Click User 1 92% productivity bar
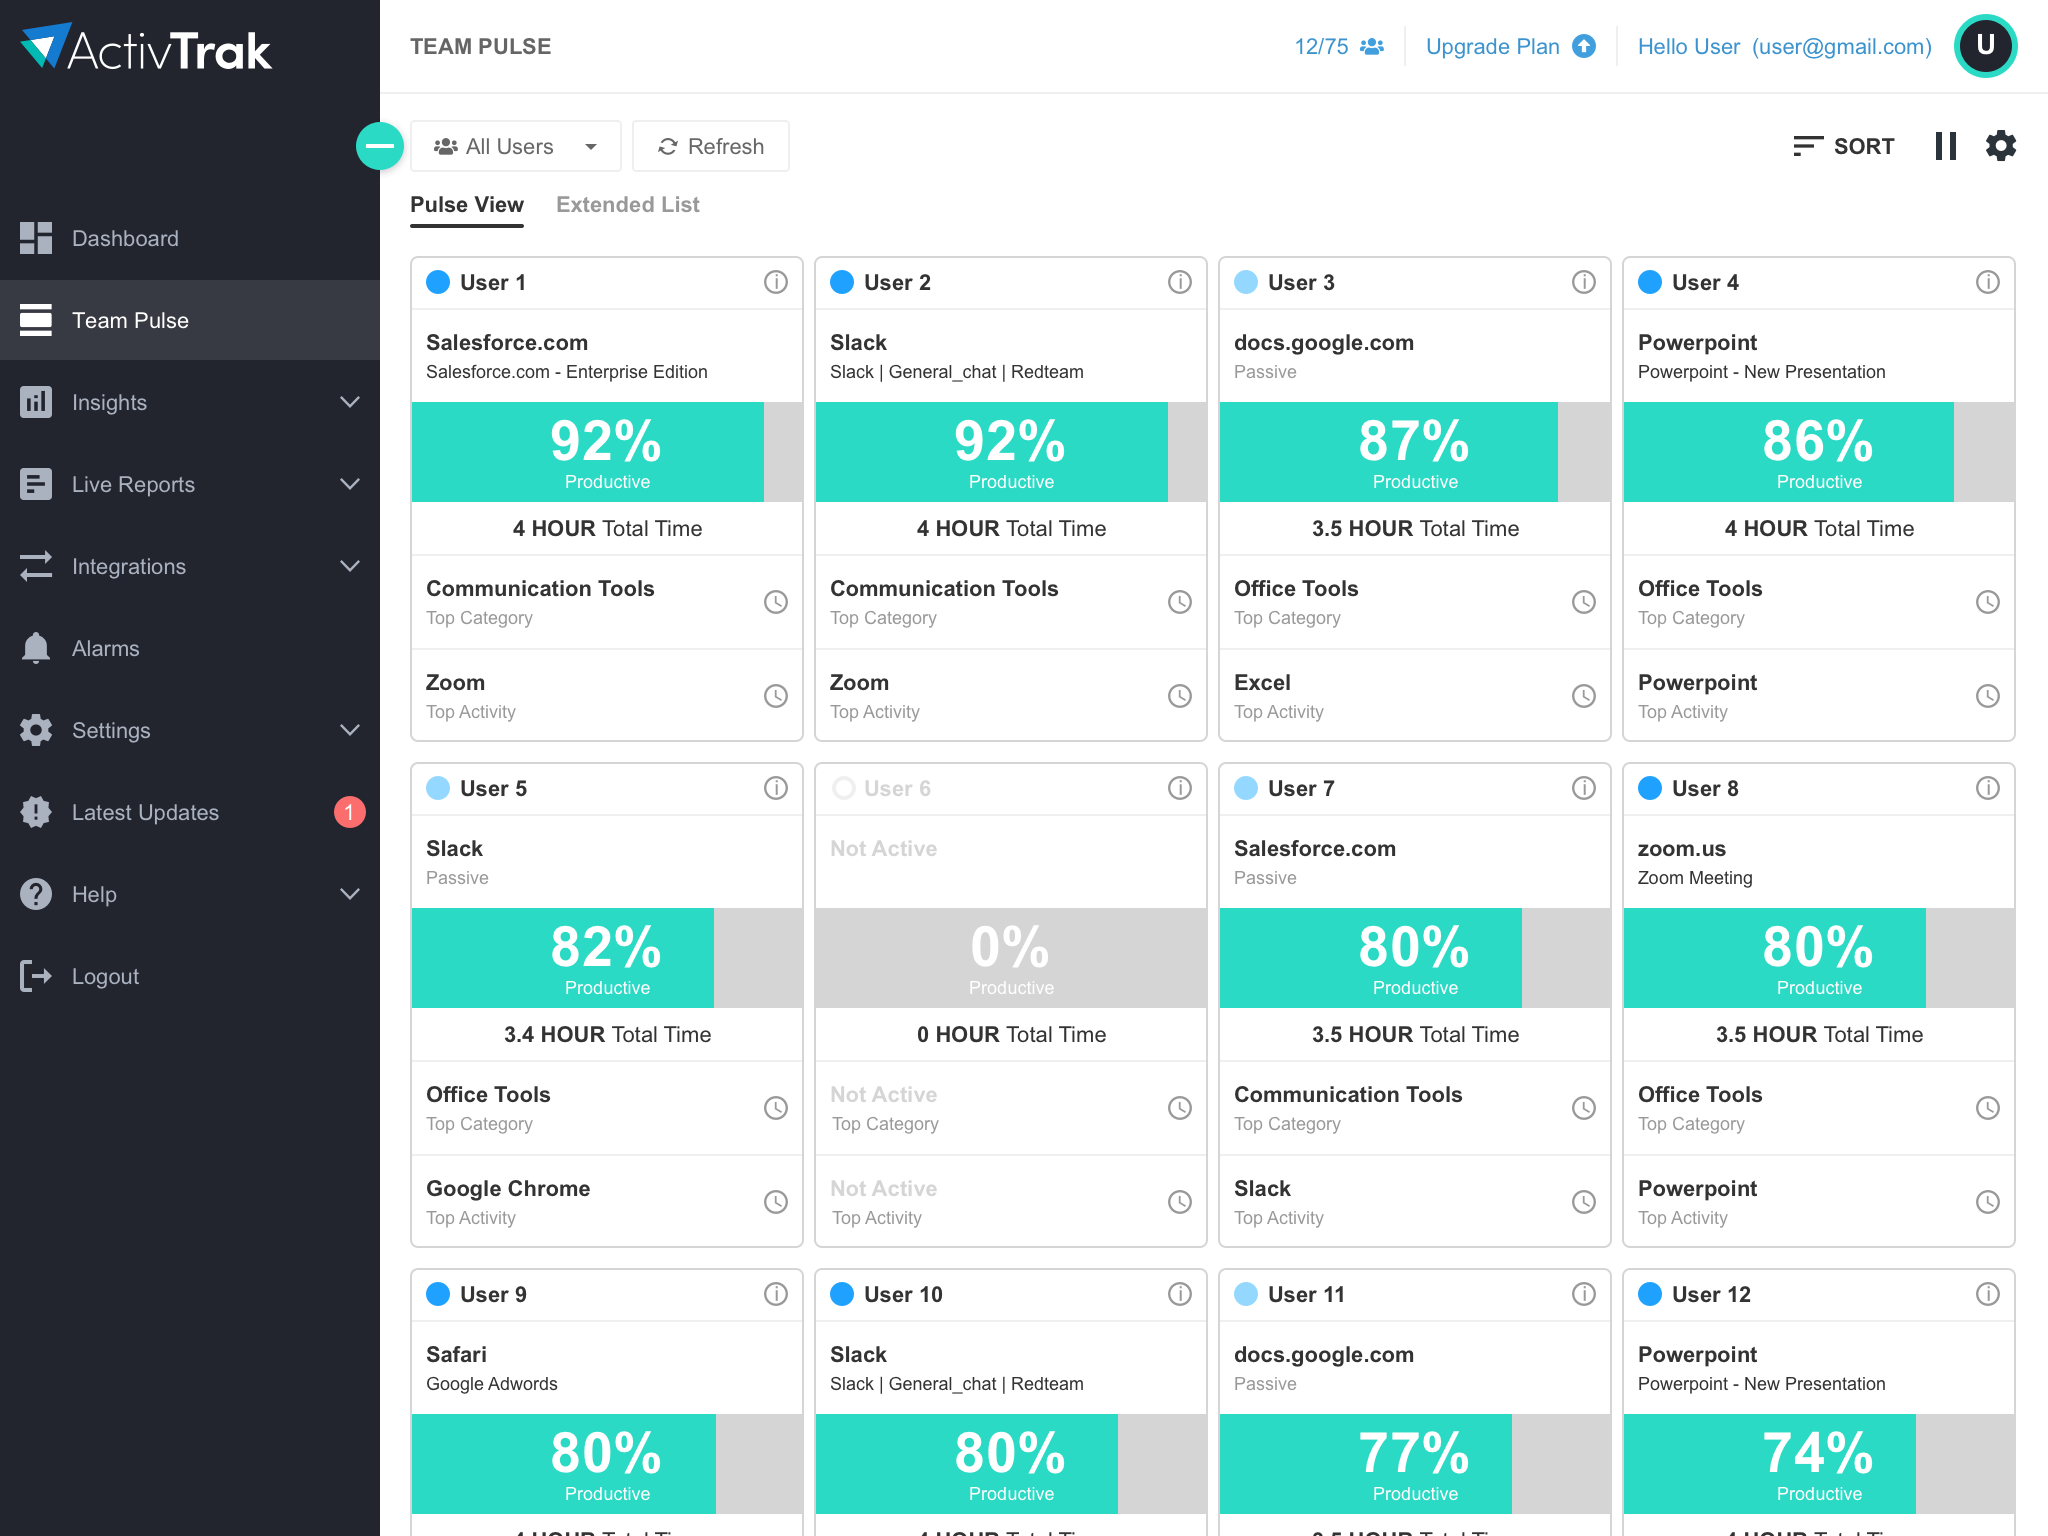The height and width of the screenshot is (1536, 2048). pos(607,452)
